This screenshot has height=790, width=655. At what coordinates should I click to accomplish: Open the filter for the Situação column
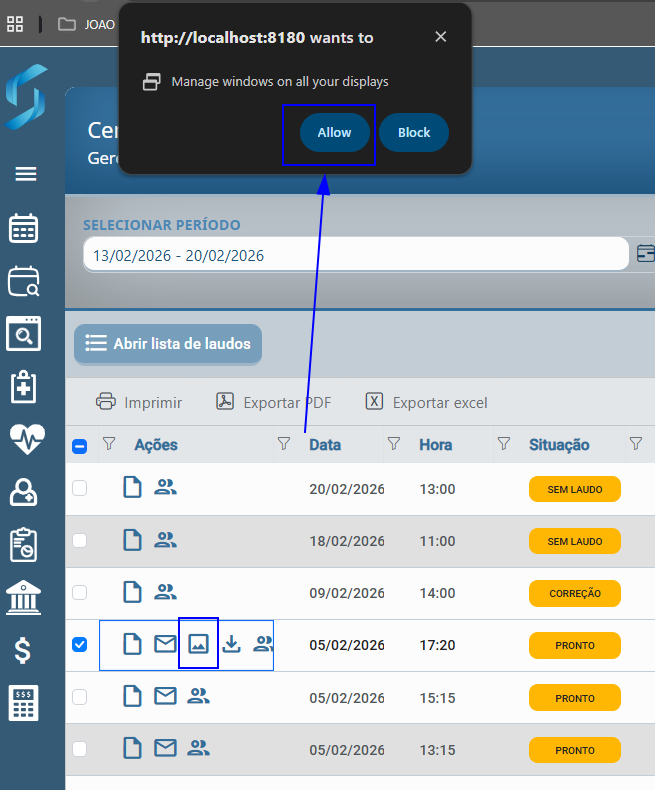pos(635,444)
